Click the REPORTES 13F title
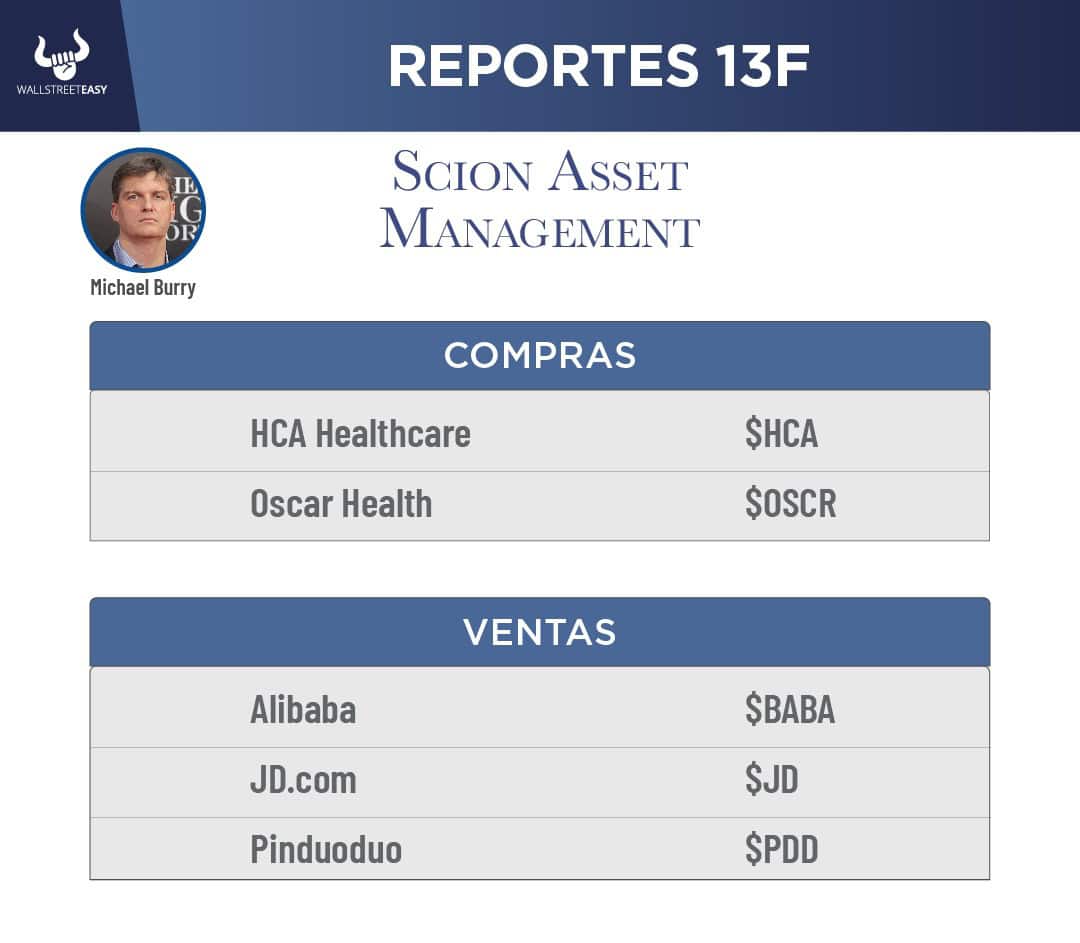Viewport: 1080px width, 943px height. point(598,66)
